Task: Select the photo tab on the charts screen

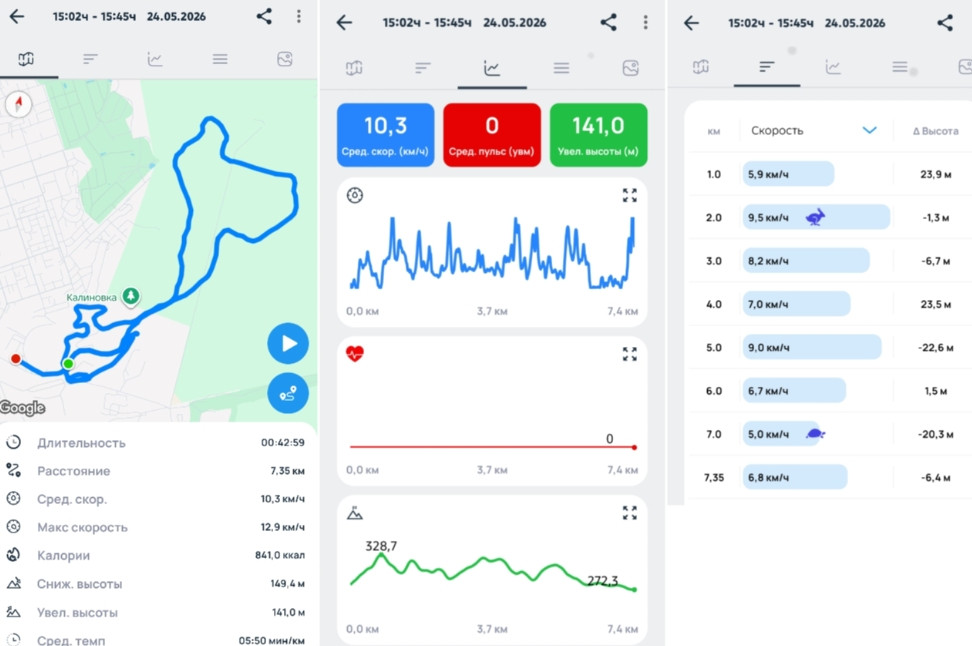Action: tap(630, 68)
